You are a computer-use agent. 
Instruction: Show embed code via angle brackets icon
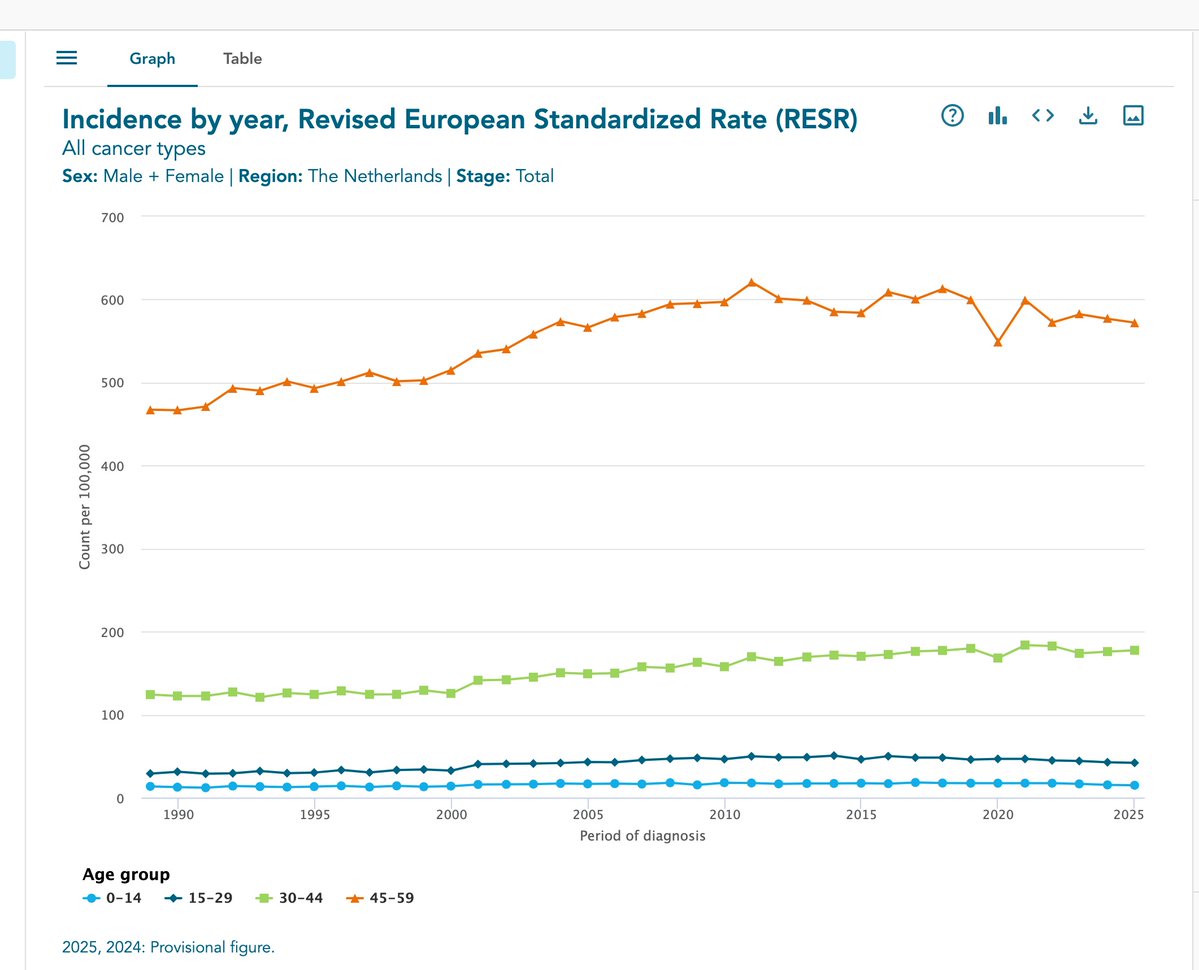coord(1042,115)
